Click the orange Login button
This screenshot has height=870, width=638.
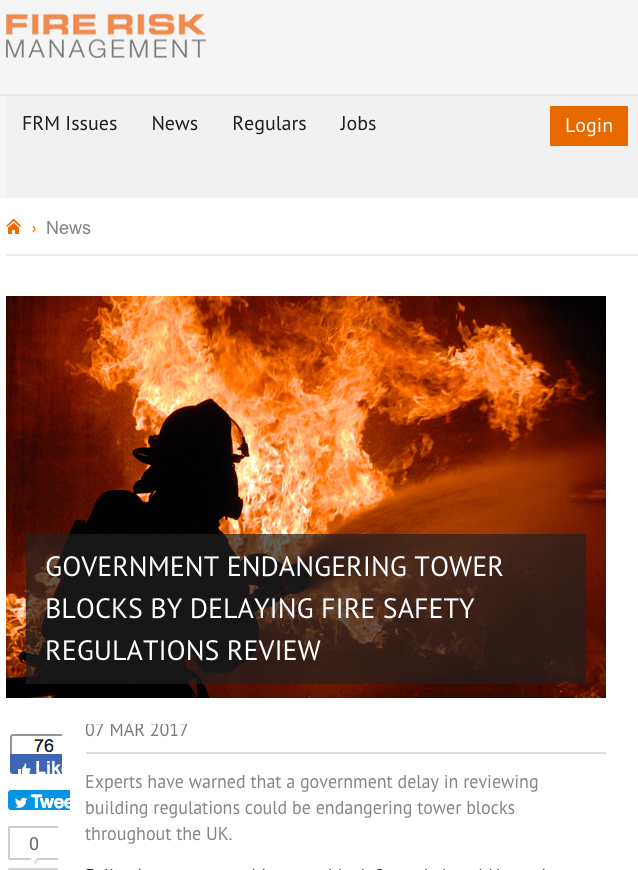click(589, 126)
